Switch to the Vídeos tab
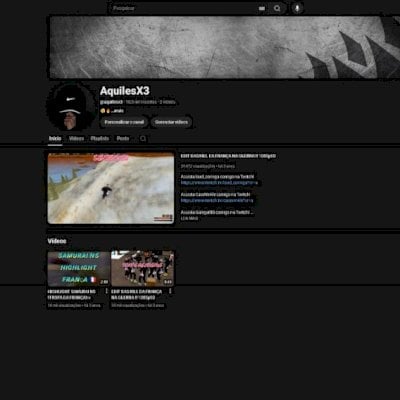This screenshot has width=400, height=400. click(x=76, y=139)
